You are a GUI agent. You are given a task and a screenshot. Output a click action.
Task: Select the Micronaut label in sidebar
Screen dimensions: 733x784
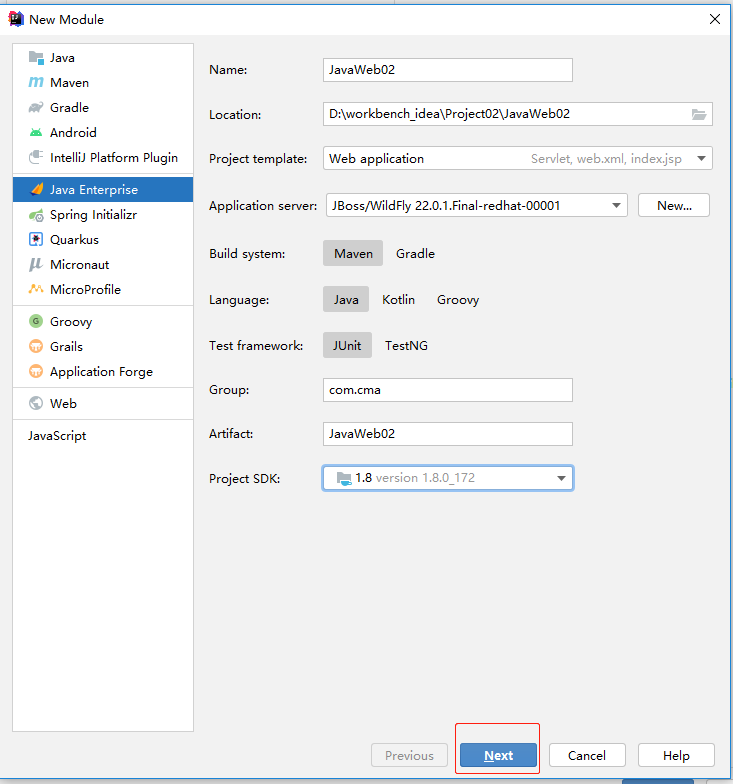(x=80, y=264)
